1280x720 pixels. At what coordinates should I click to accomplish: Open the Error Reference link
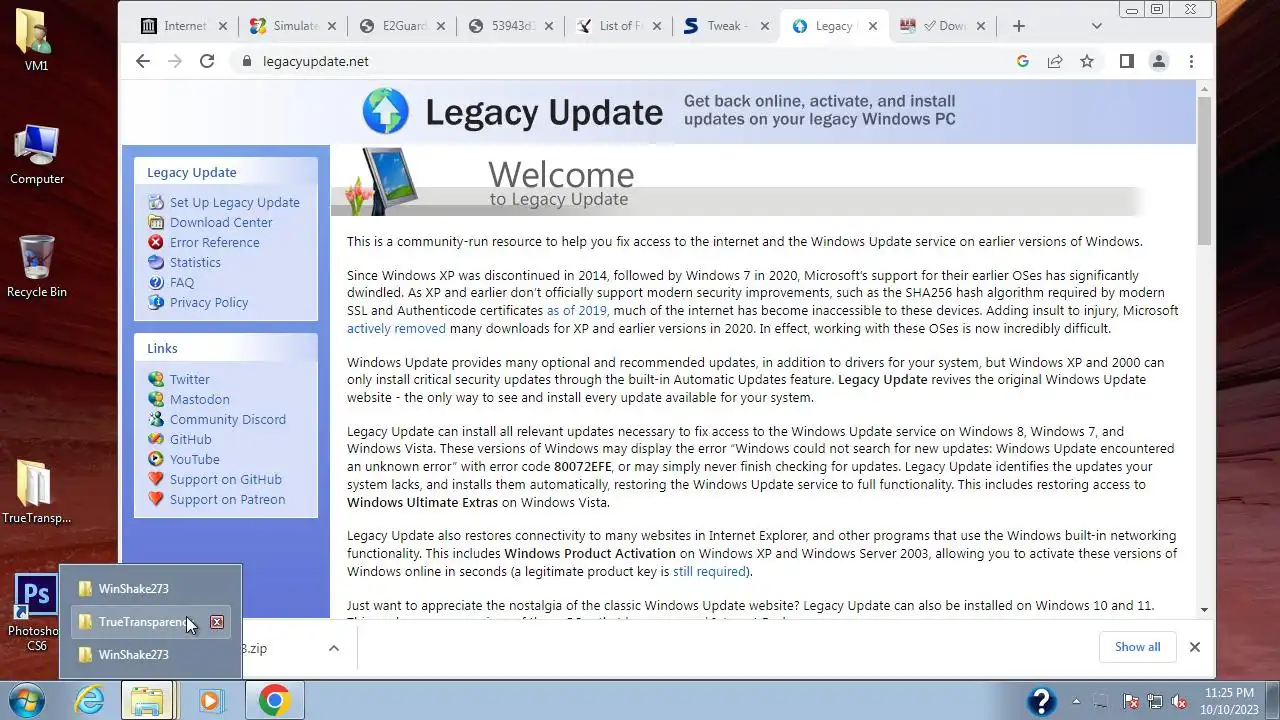(214, 242)
